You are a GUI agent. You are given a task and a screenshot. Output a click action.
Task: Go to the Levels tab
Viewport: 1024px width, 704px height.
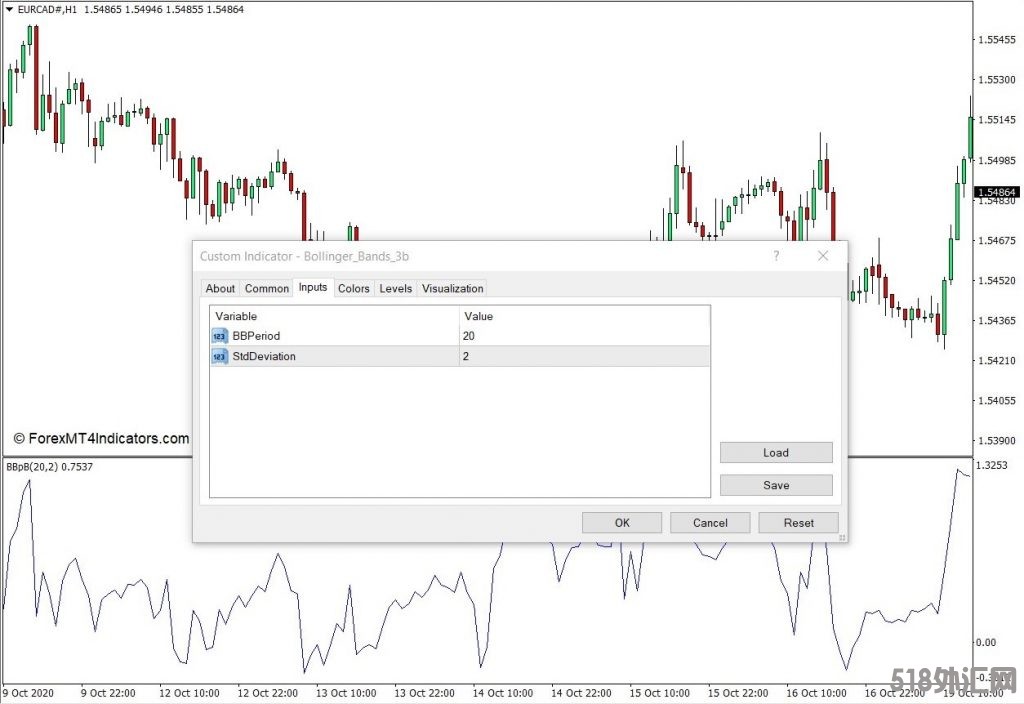coord(396,288)
